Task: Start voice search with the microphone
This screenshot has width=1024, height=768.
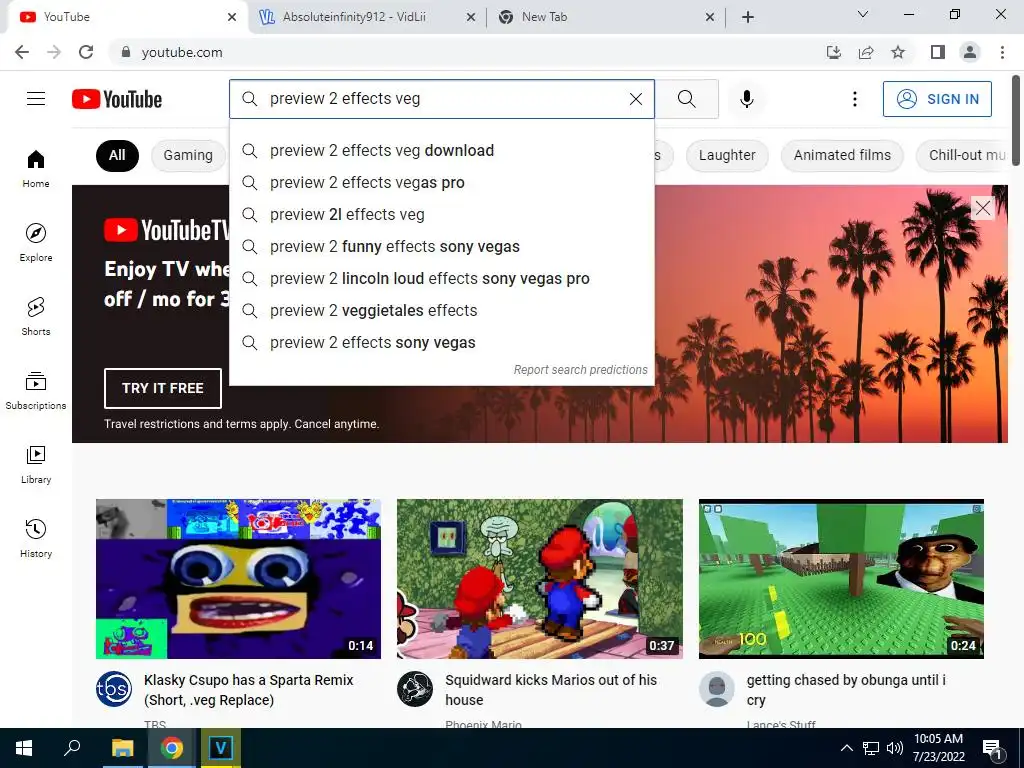Action: tap(747, 99)
